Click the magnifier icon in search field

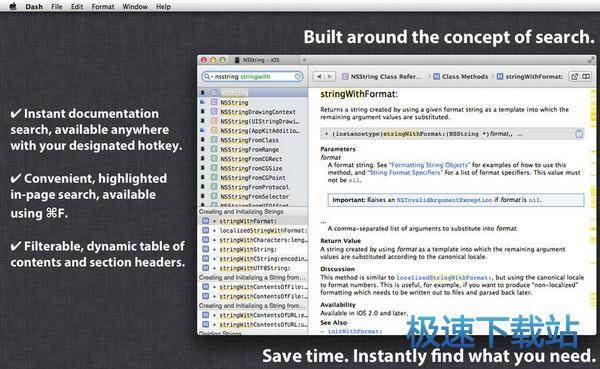(207, 77)
